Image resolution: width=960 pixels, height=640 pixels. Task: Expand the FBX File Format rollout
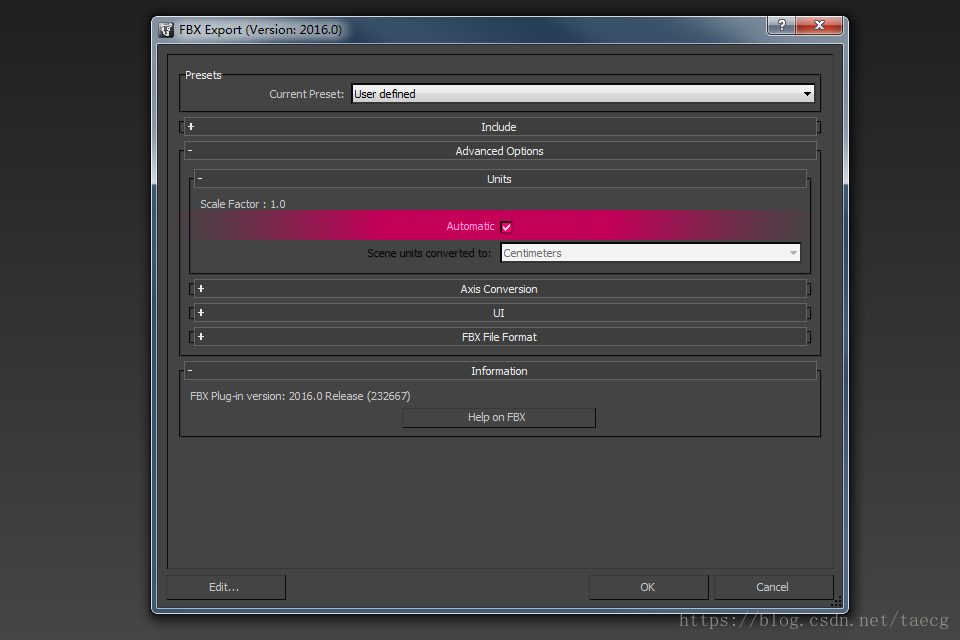point(499,337)
